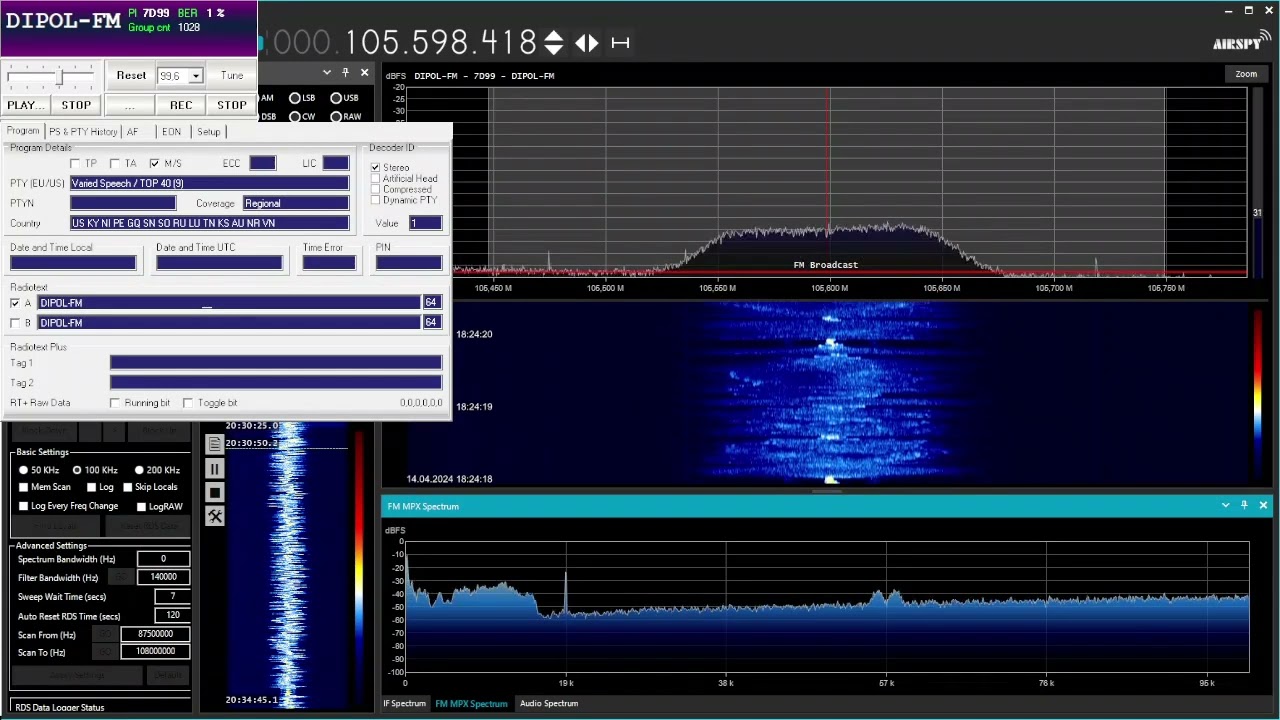Pin the FM MPX Spectrum panel
The height and width of the screenshot is (720, 1280).
coord(1244,505)
